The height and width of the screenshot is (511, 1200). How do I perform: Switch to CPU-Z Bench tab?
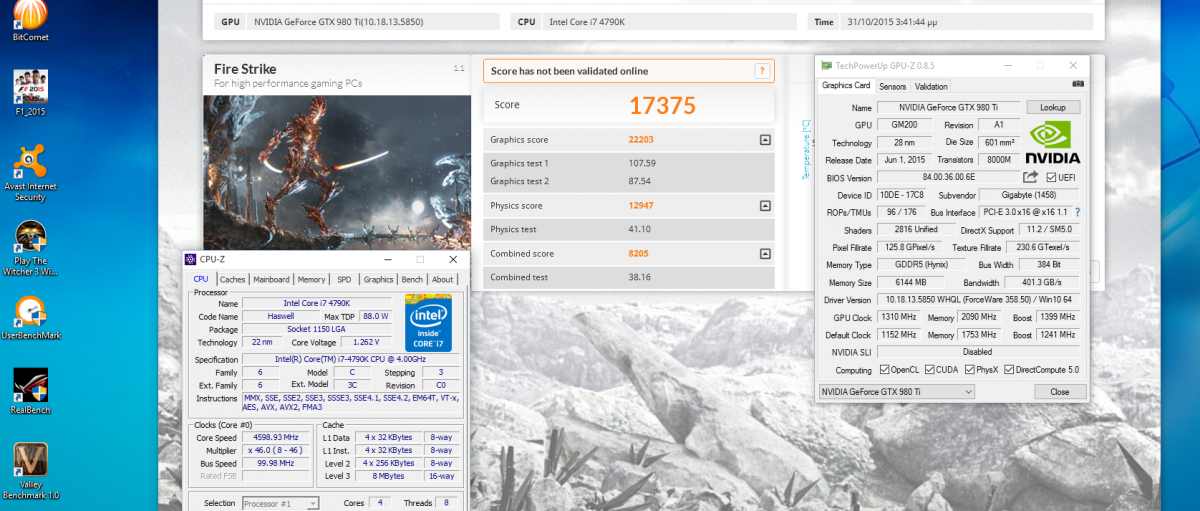412,280
